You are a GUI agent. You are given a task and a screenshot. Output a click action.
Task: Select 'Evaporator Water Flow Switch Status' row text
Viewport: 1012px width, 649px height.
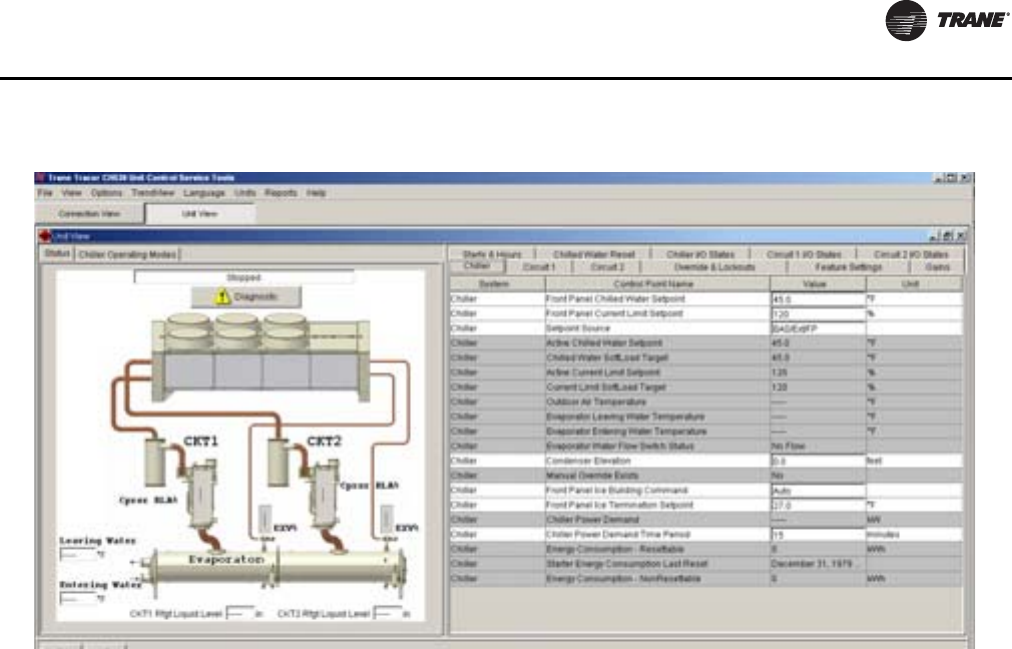[620, 446]
